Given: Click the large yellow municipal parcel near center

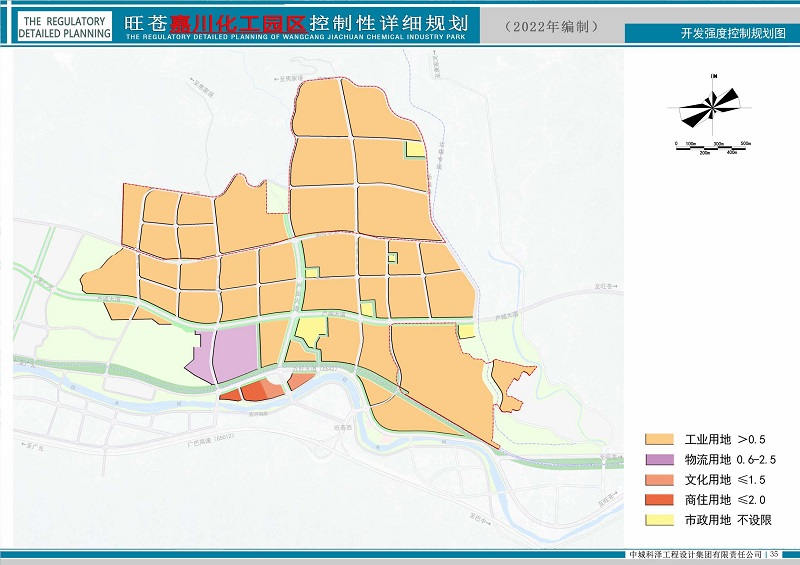Looking at the screenshot, I should click(311, 332).
